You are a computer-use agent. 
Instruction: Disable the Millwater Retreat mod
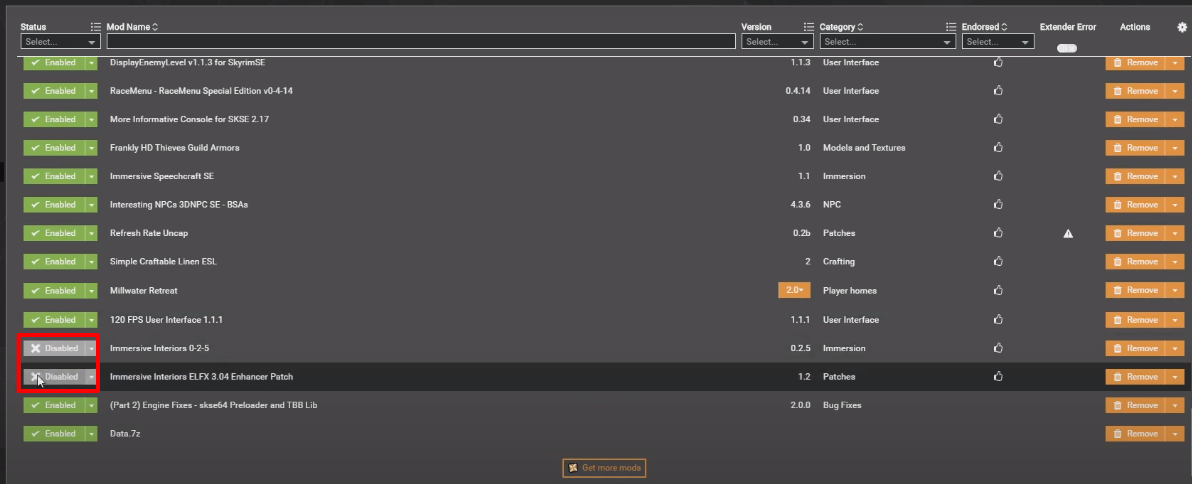tap(53, 290)
